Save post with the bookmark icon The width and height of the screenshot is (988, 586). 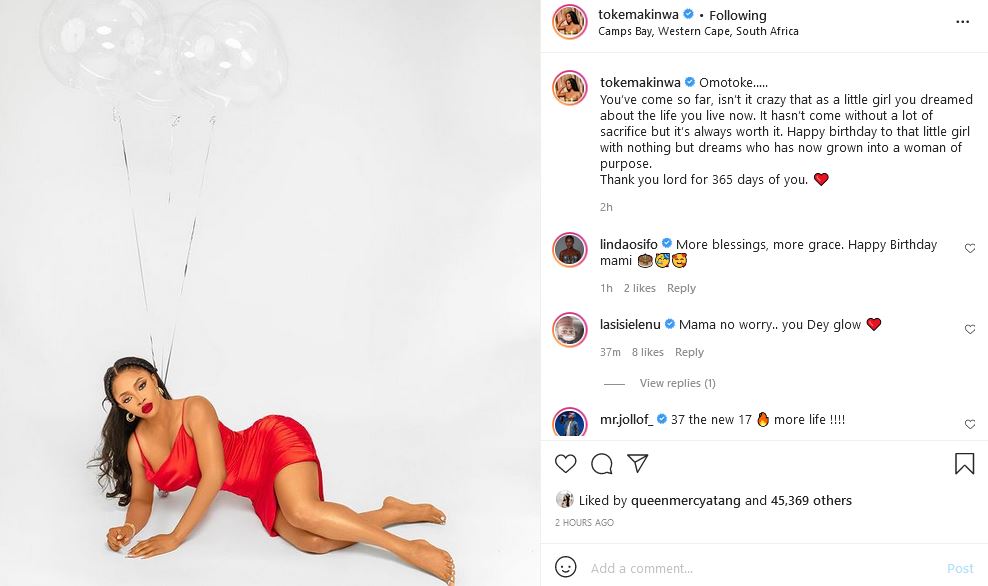click(x=964, y=464)
